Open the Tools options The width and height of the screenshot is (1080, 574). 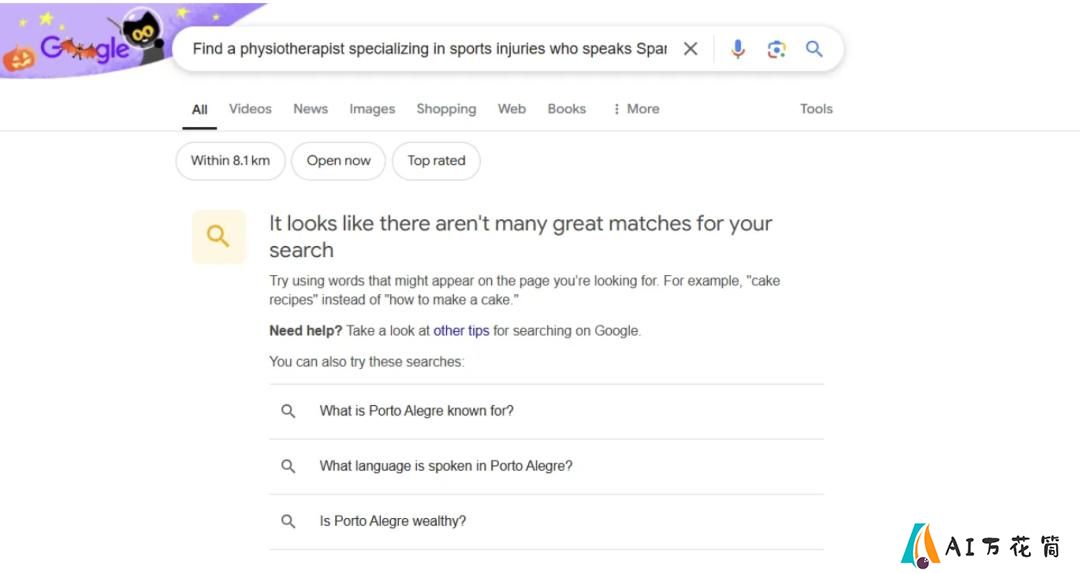coord(816,109)
